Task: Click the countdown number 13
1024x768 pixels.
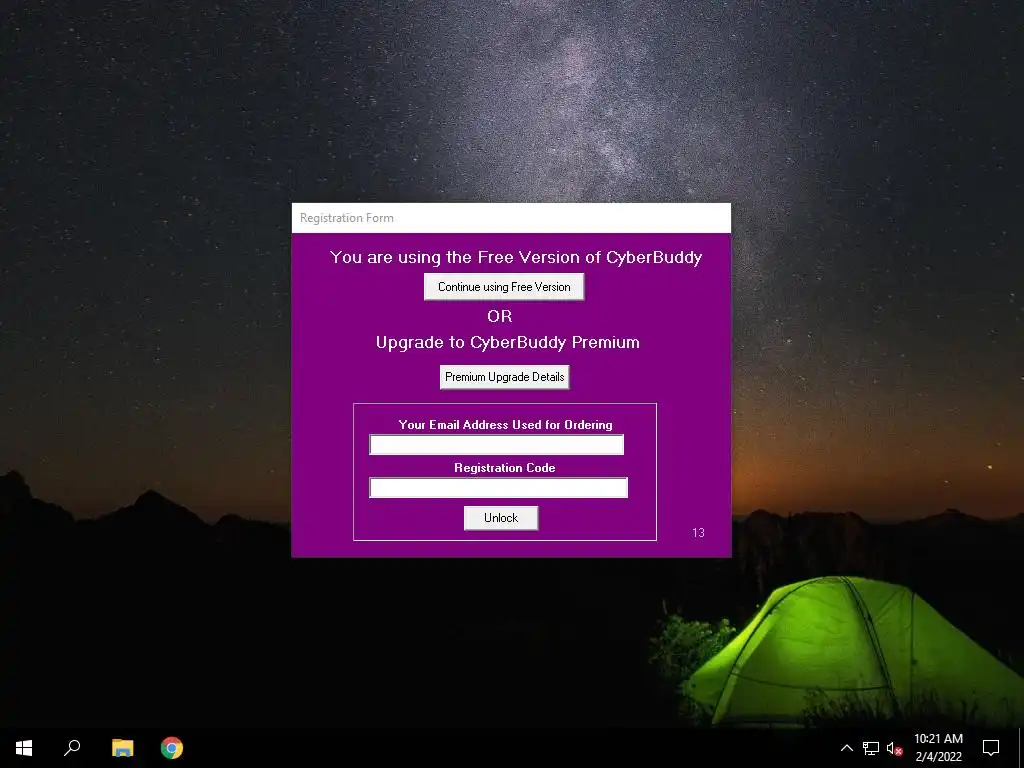Action: pyautogui.click(x=698, y=533)
